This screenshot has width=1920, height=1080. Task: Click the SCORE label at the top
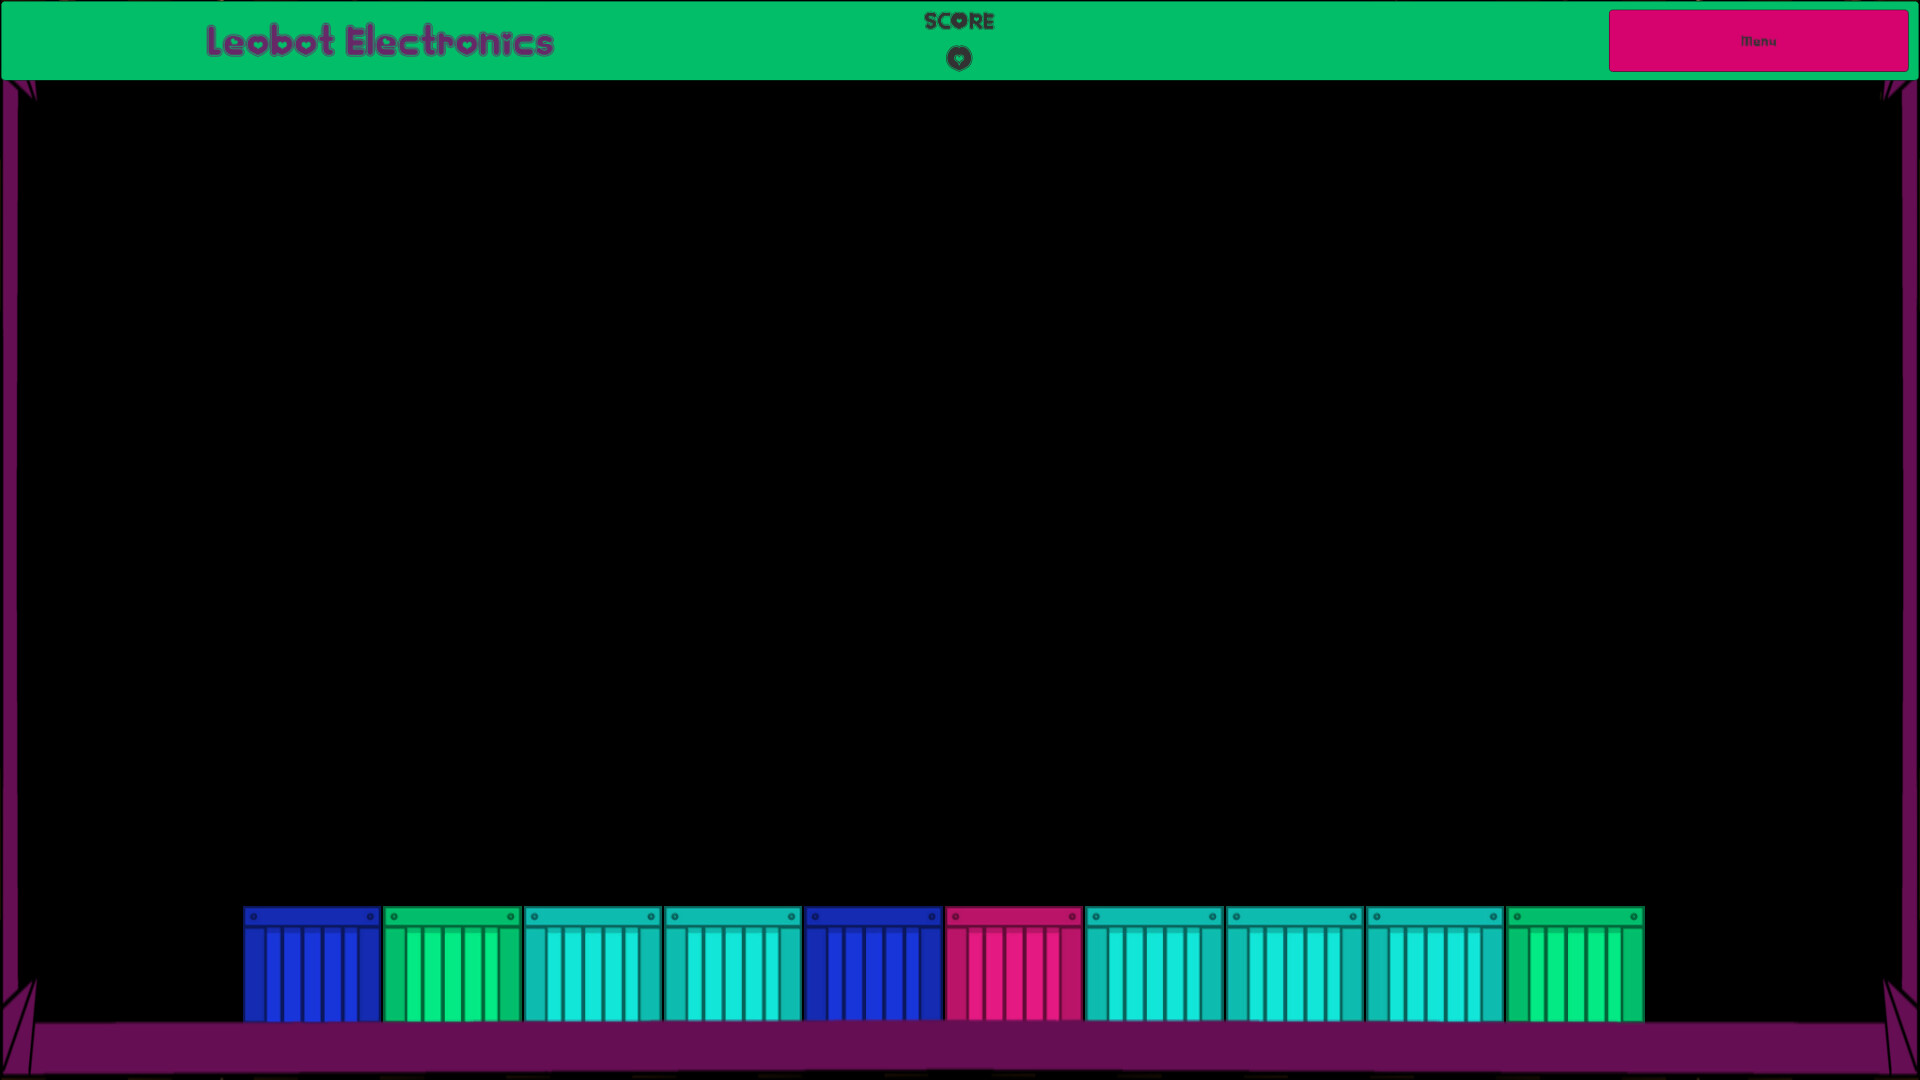click(x=959, y=21)
